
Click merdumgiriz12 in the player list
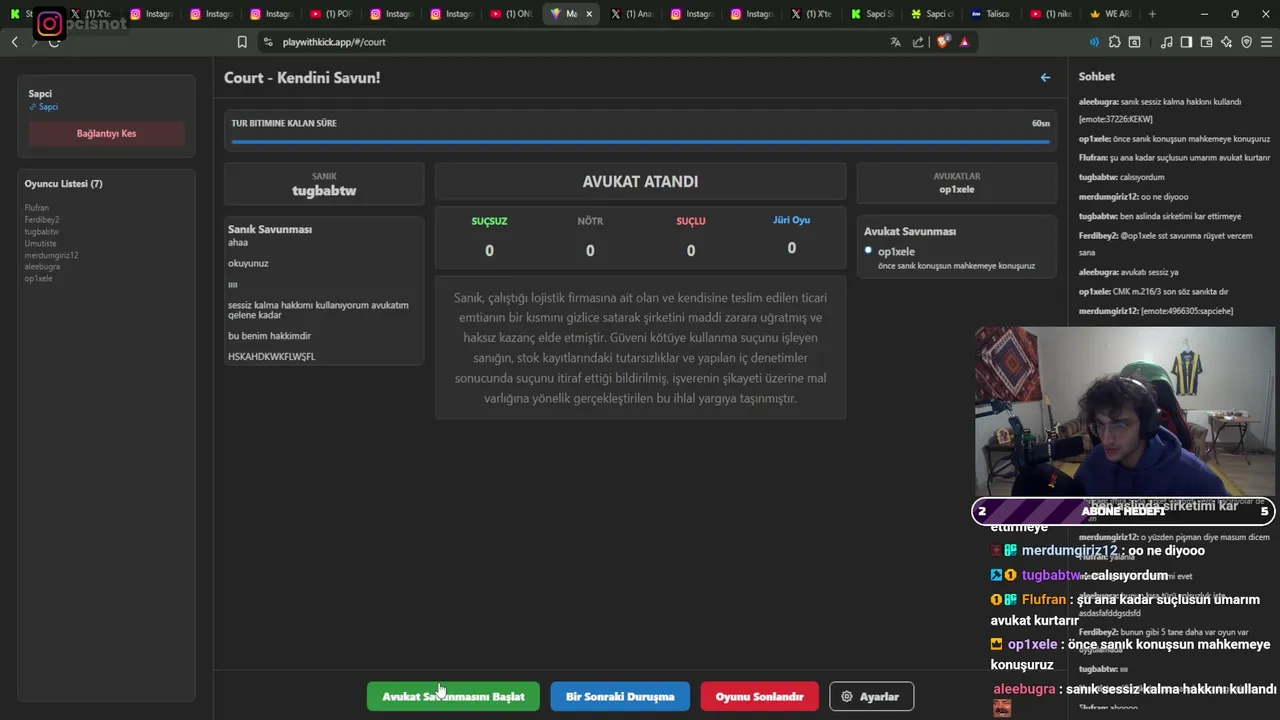coord(51,255)
